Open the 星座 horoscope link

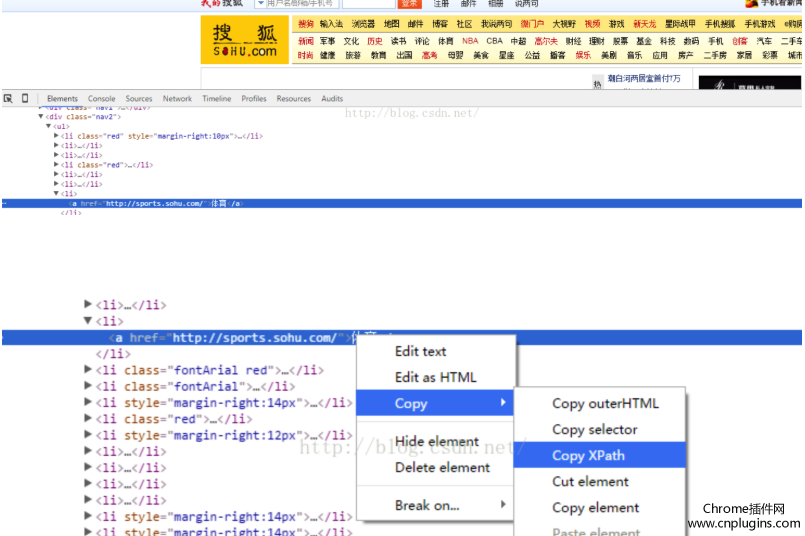click(x=506, y=55)
